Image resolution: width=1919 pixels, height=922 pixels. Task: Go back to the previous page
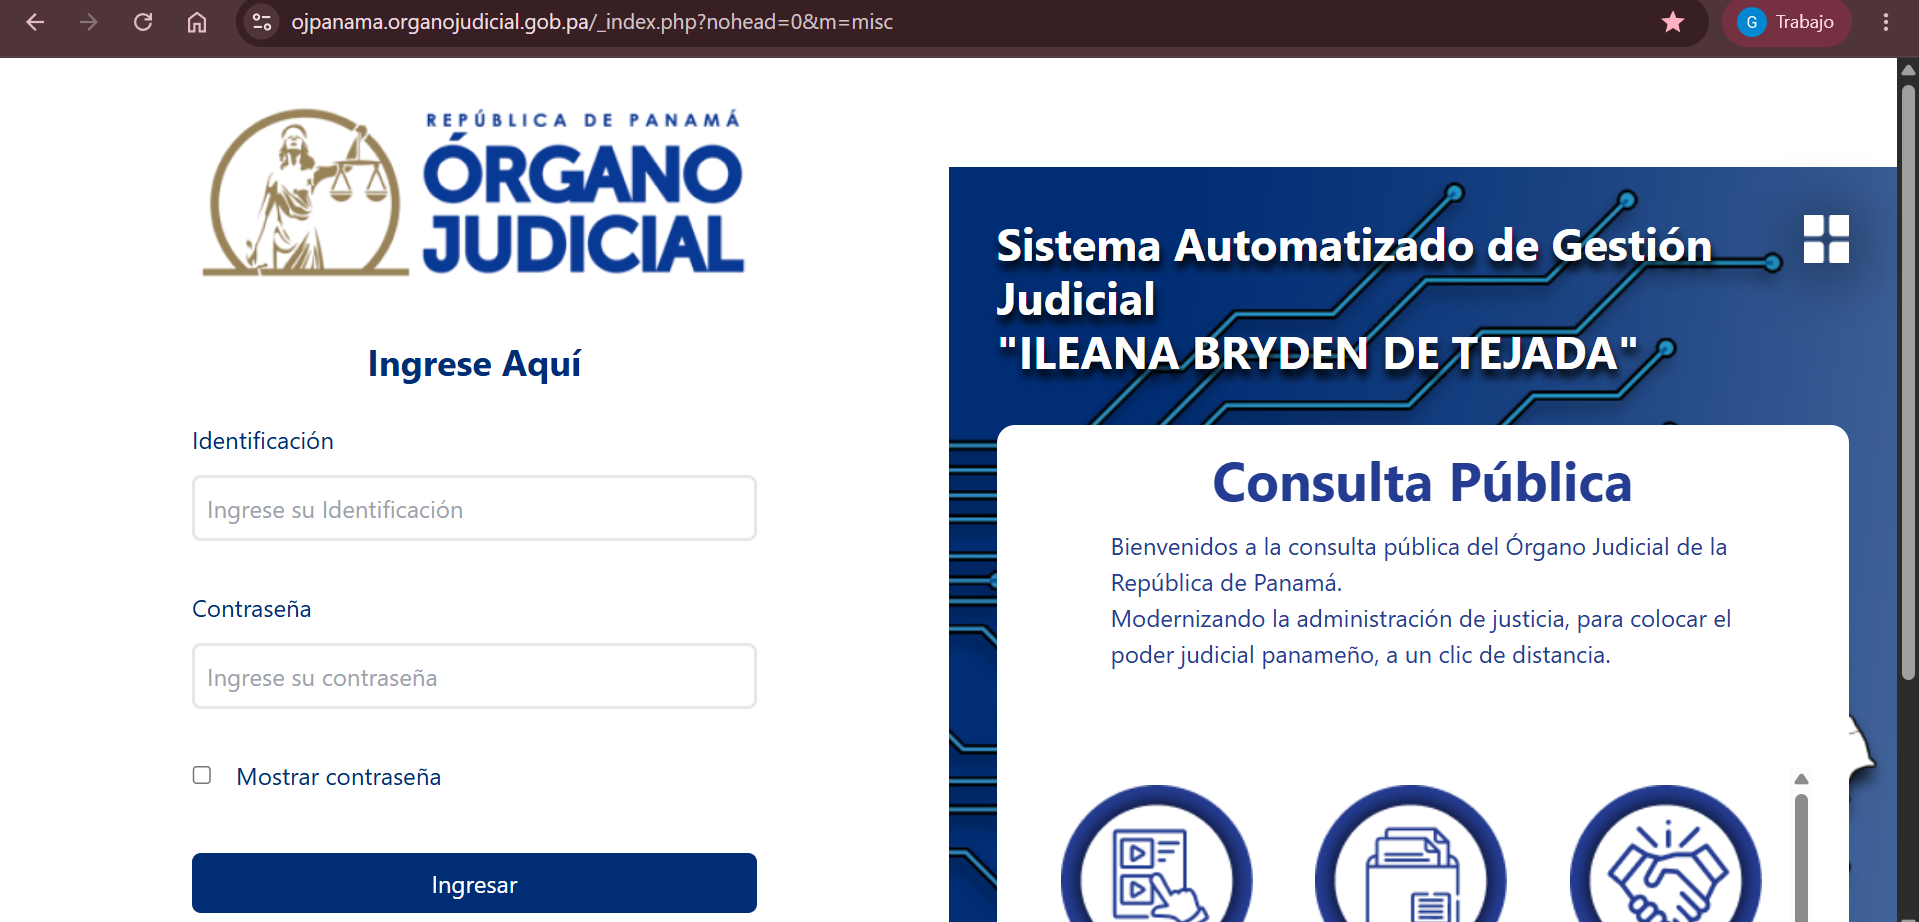(x=35, y=22)
